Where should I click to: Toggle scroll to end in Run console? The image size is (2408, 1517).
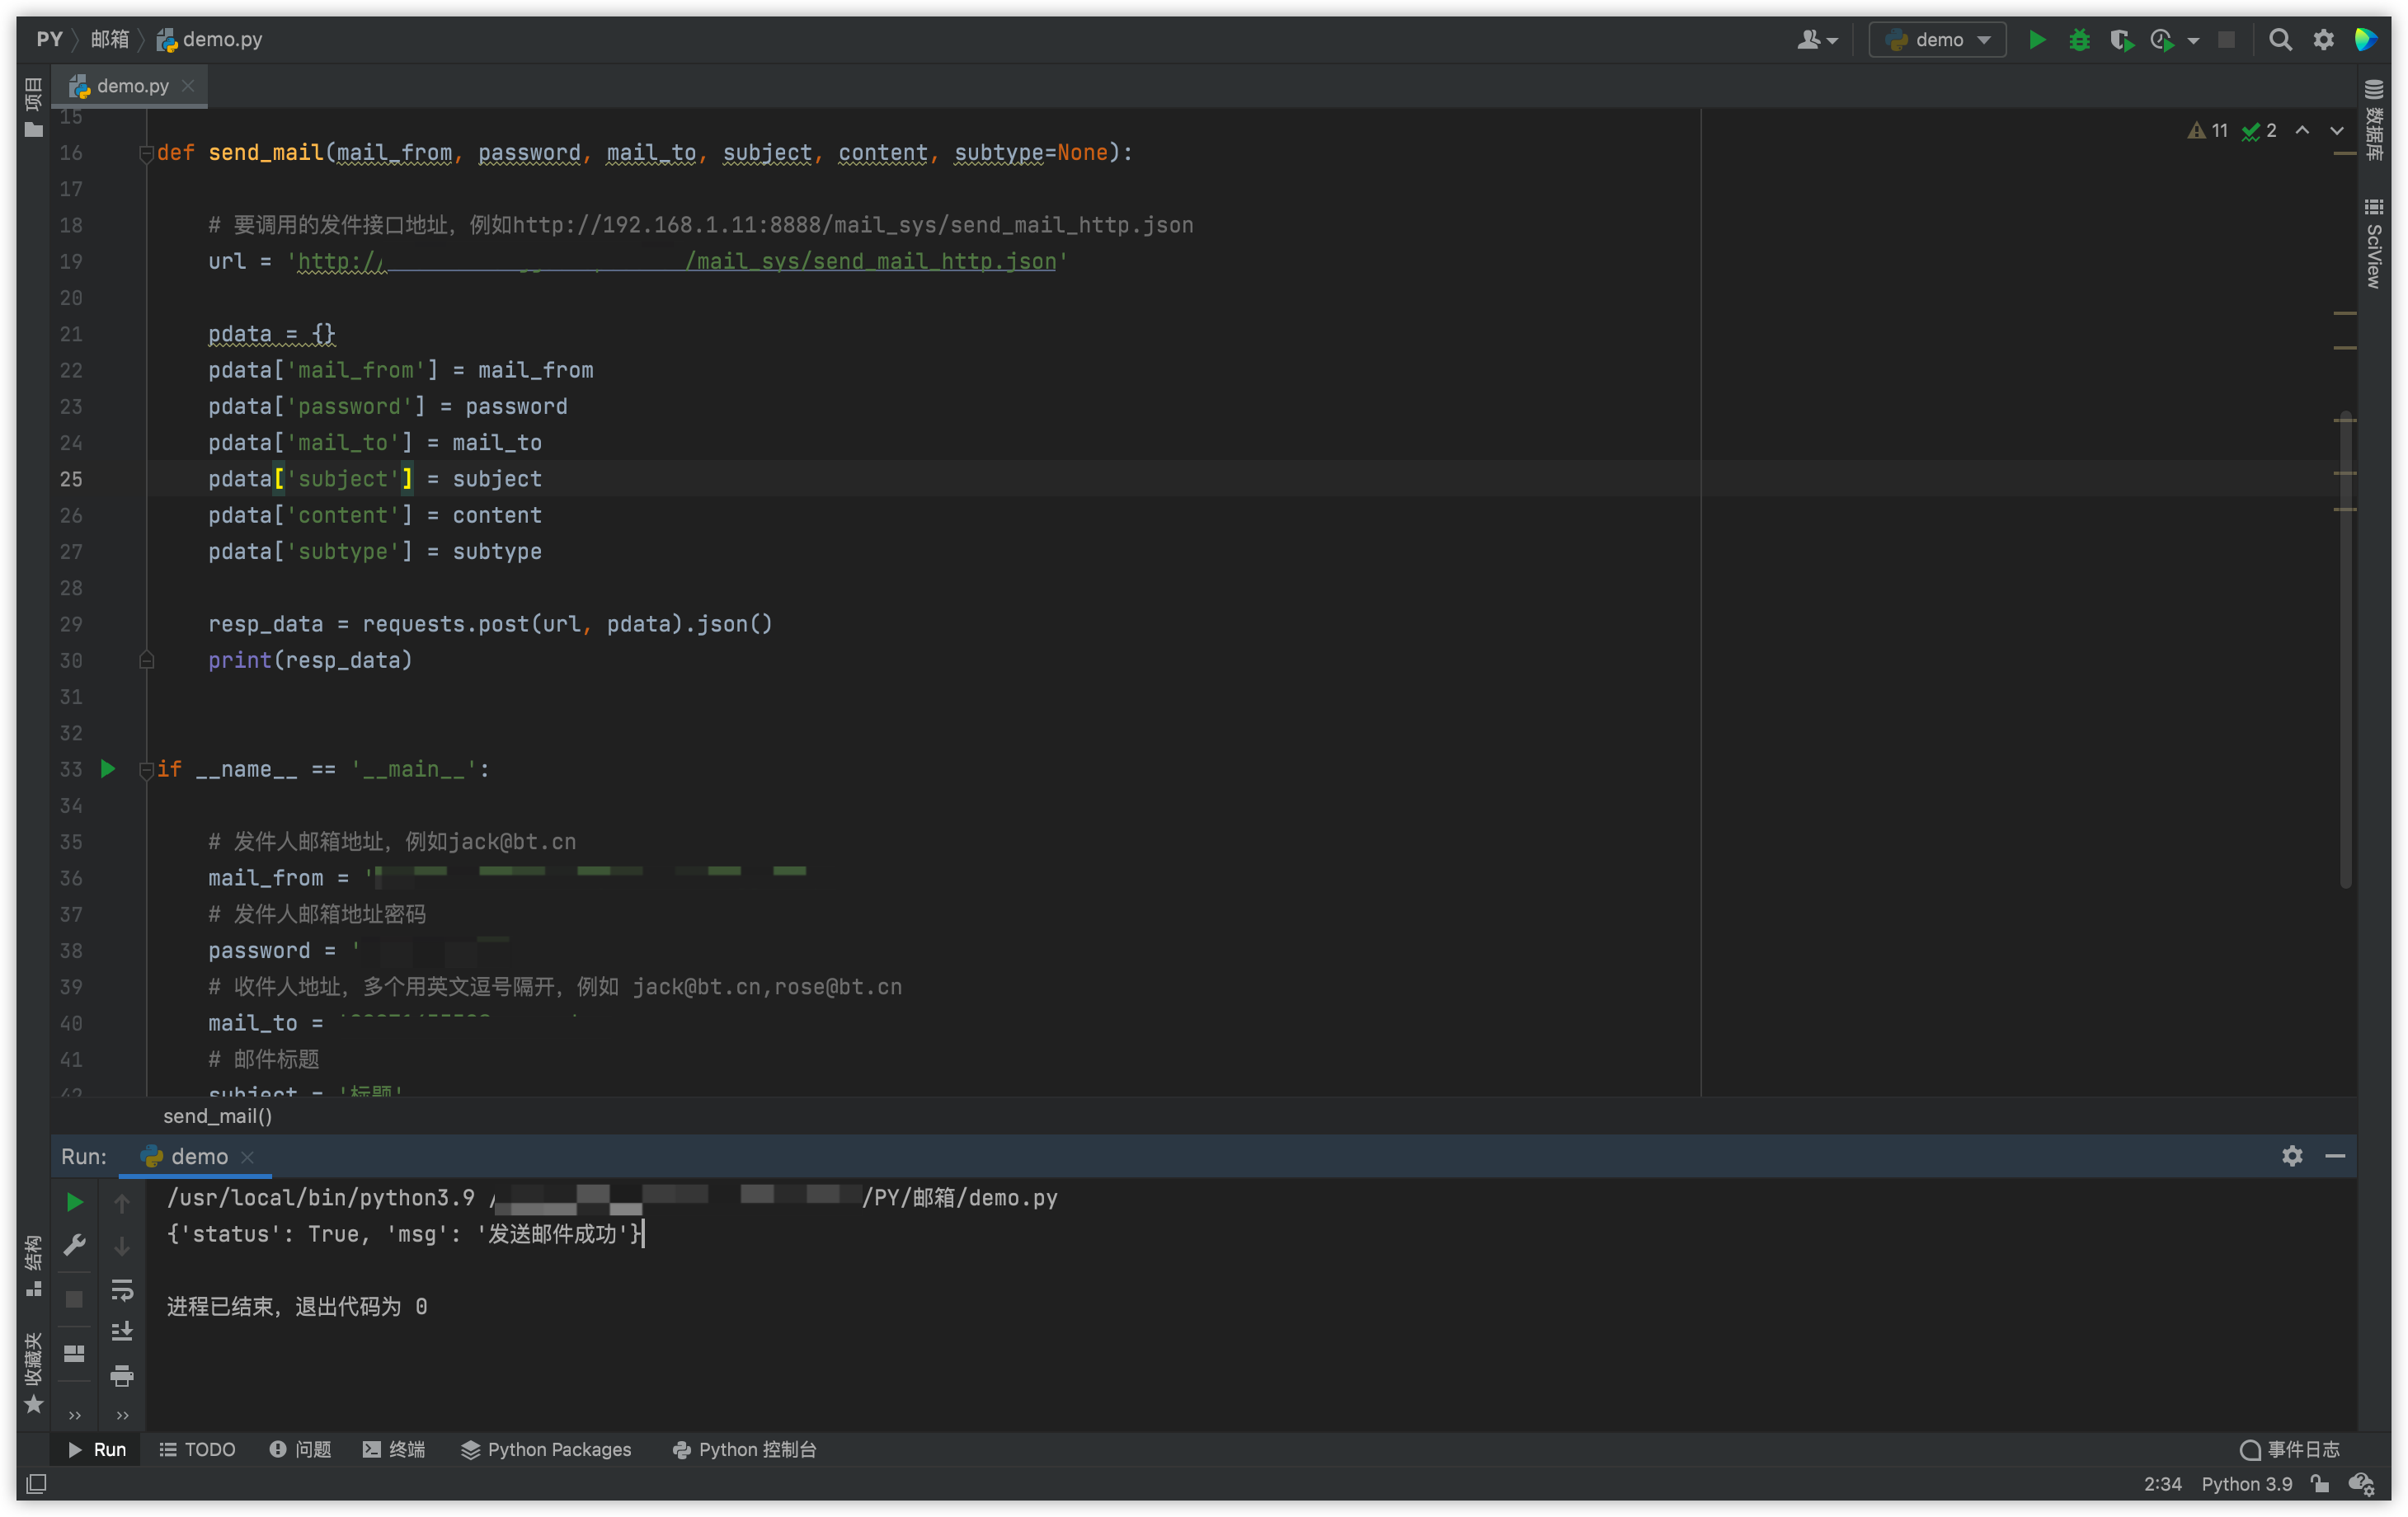122,1332
